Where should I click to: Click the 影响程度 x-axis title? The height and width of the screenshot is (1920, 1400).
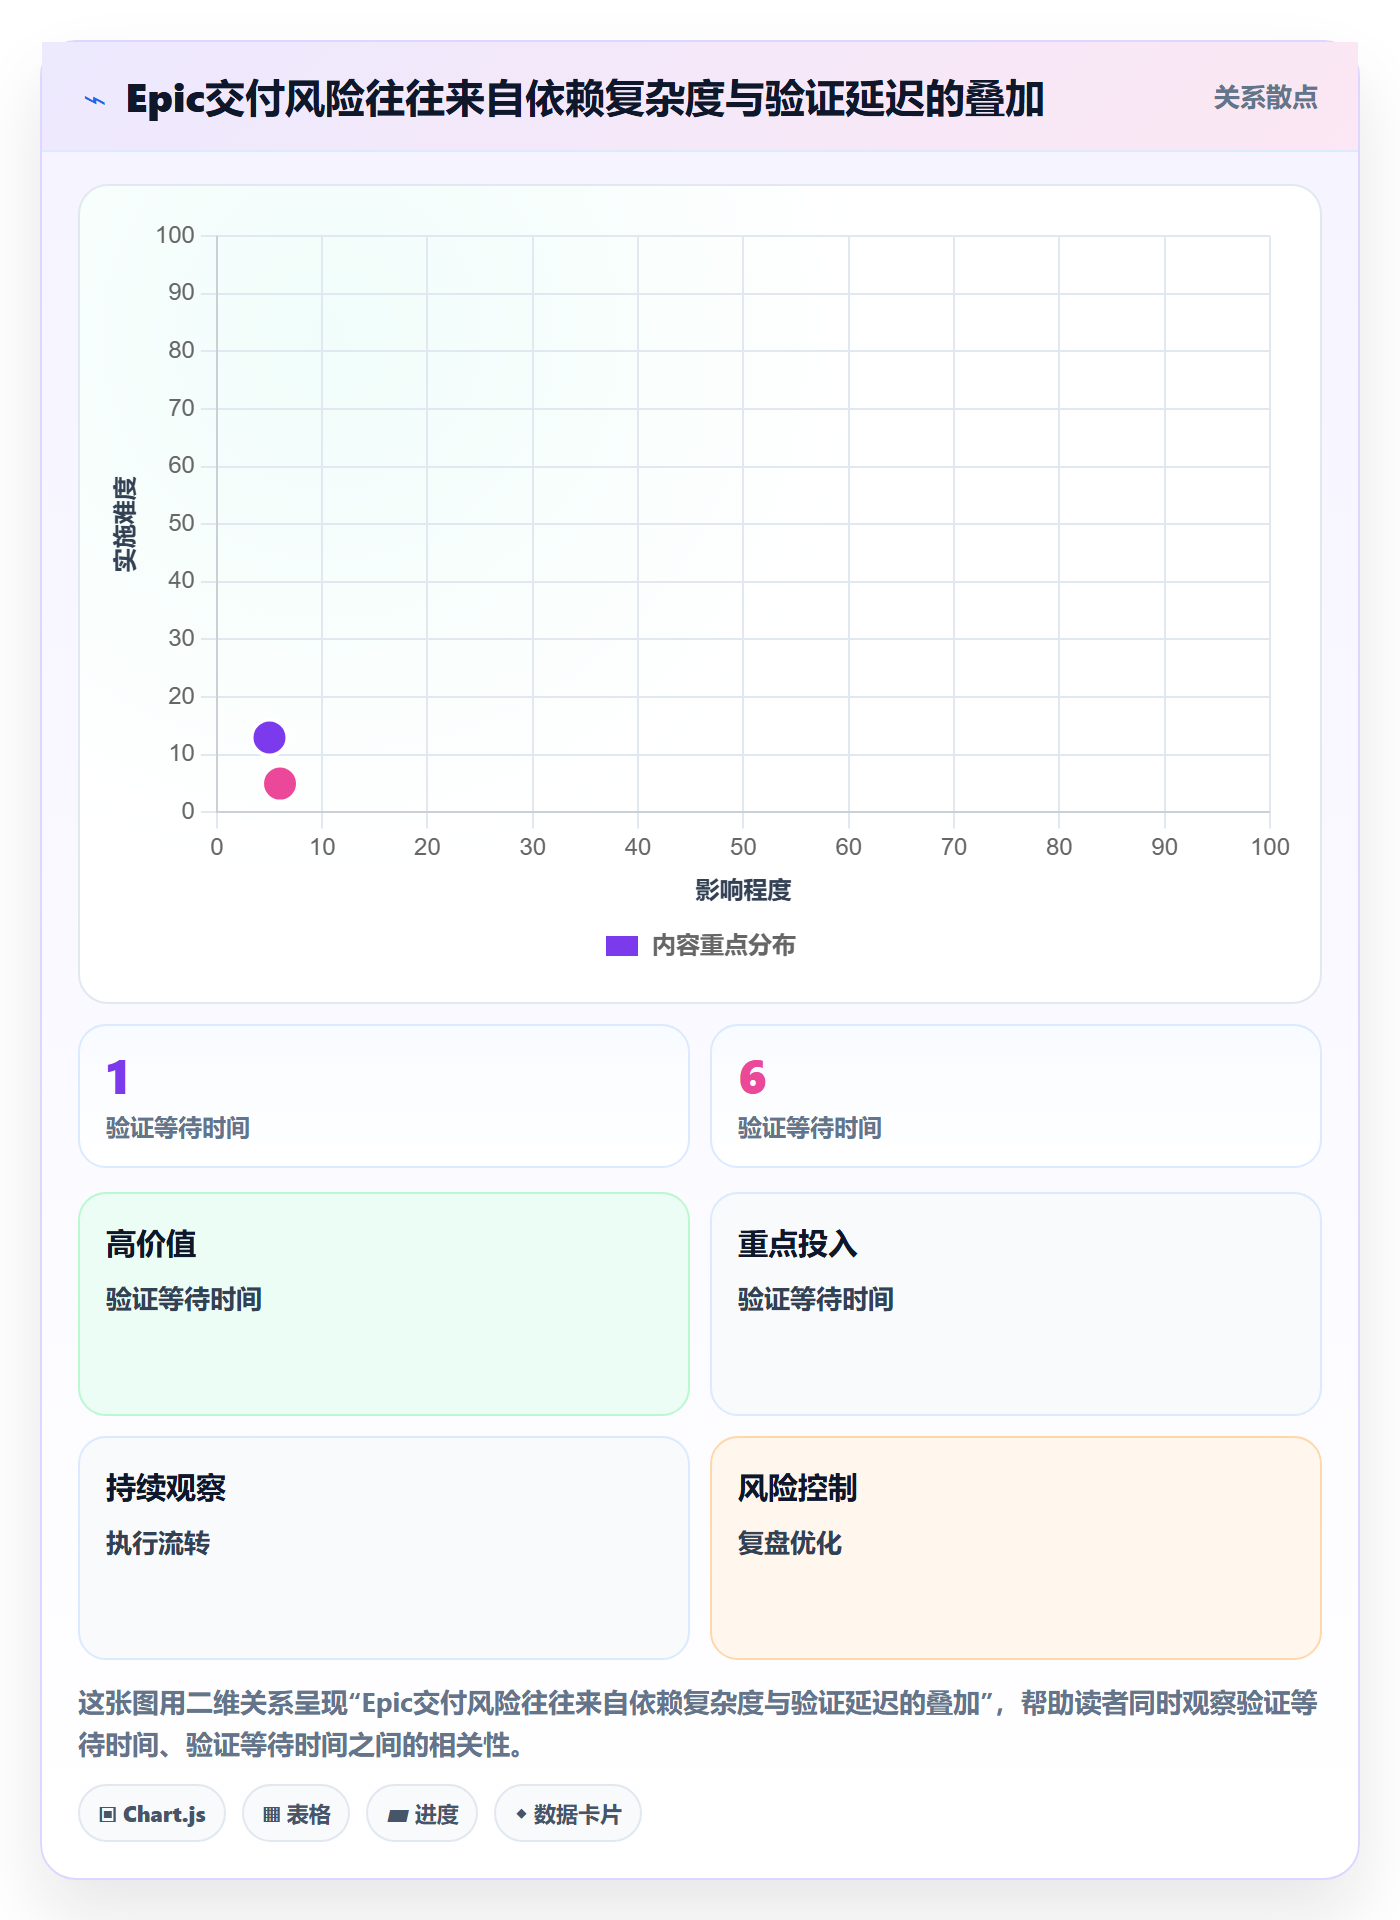pyautogui.click(x=743, y=890)
